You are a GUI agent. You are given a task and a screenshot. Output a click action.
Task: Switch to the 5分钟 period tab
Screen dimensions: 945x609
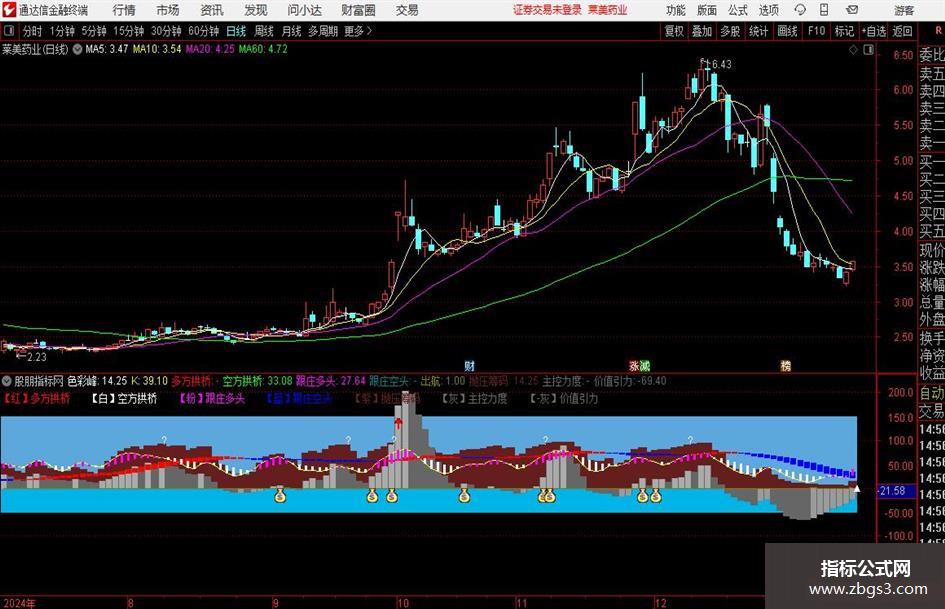(93, 31)
